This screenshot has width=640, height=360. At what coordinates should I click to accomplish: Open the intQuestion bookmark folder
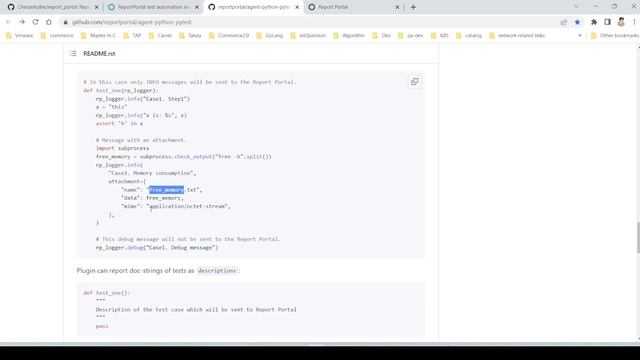pos(308,36)
